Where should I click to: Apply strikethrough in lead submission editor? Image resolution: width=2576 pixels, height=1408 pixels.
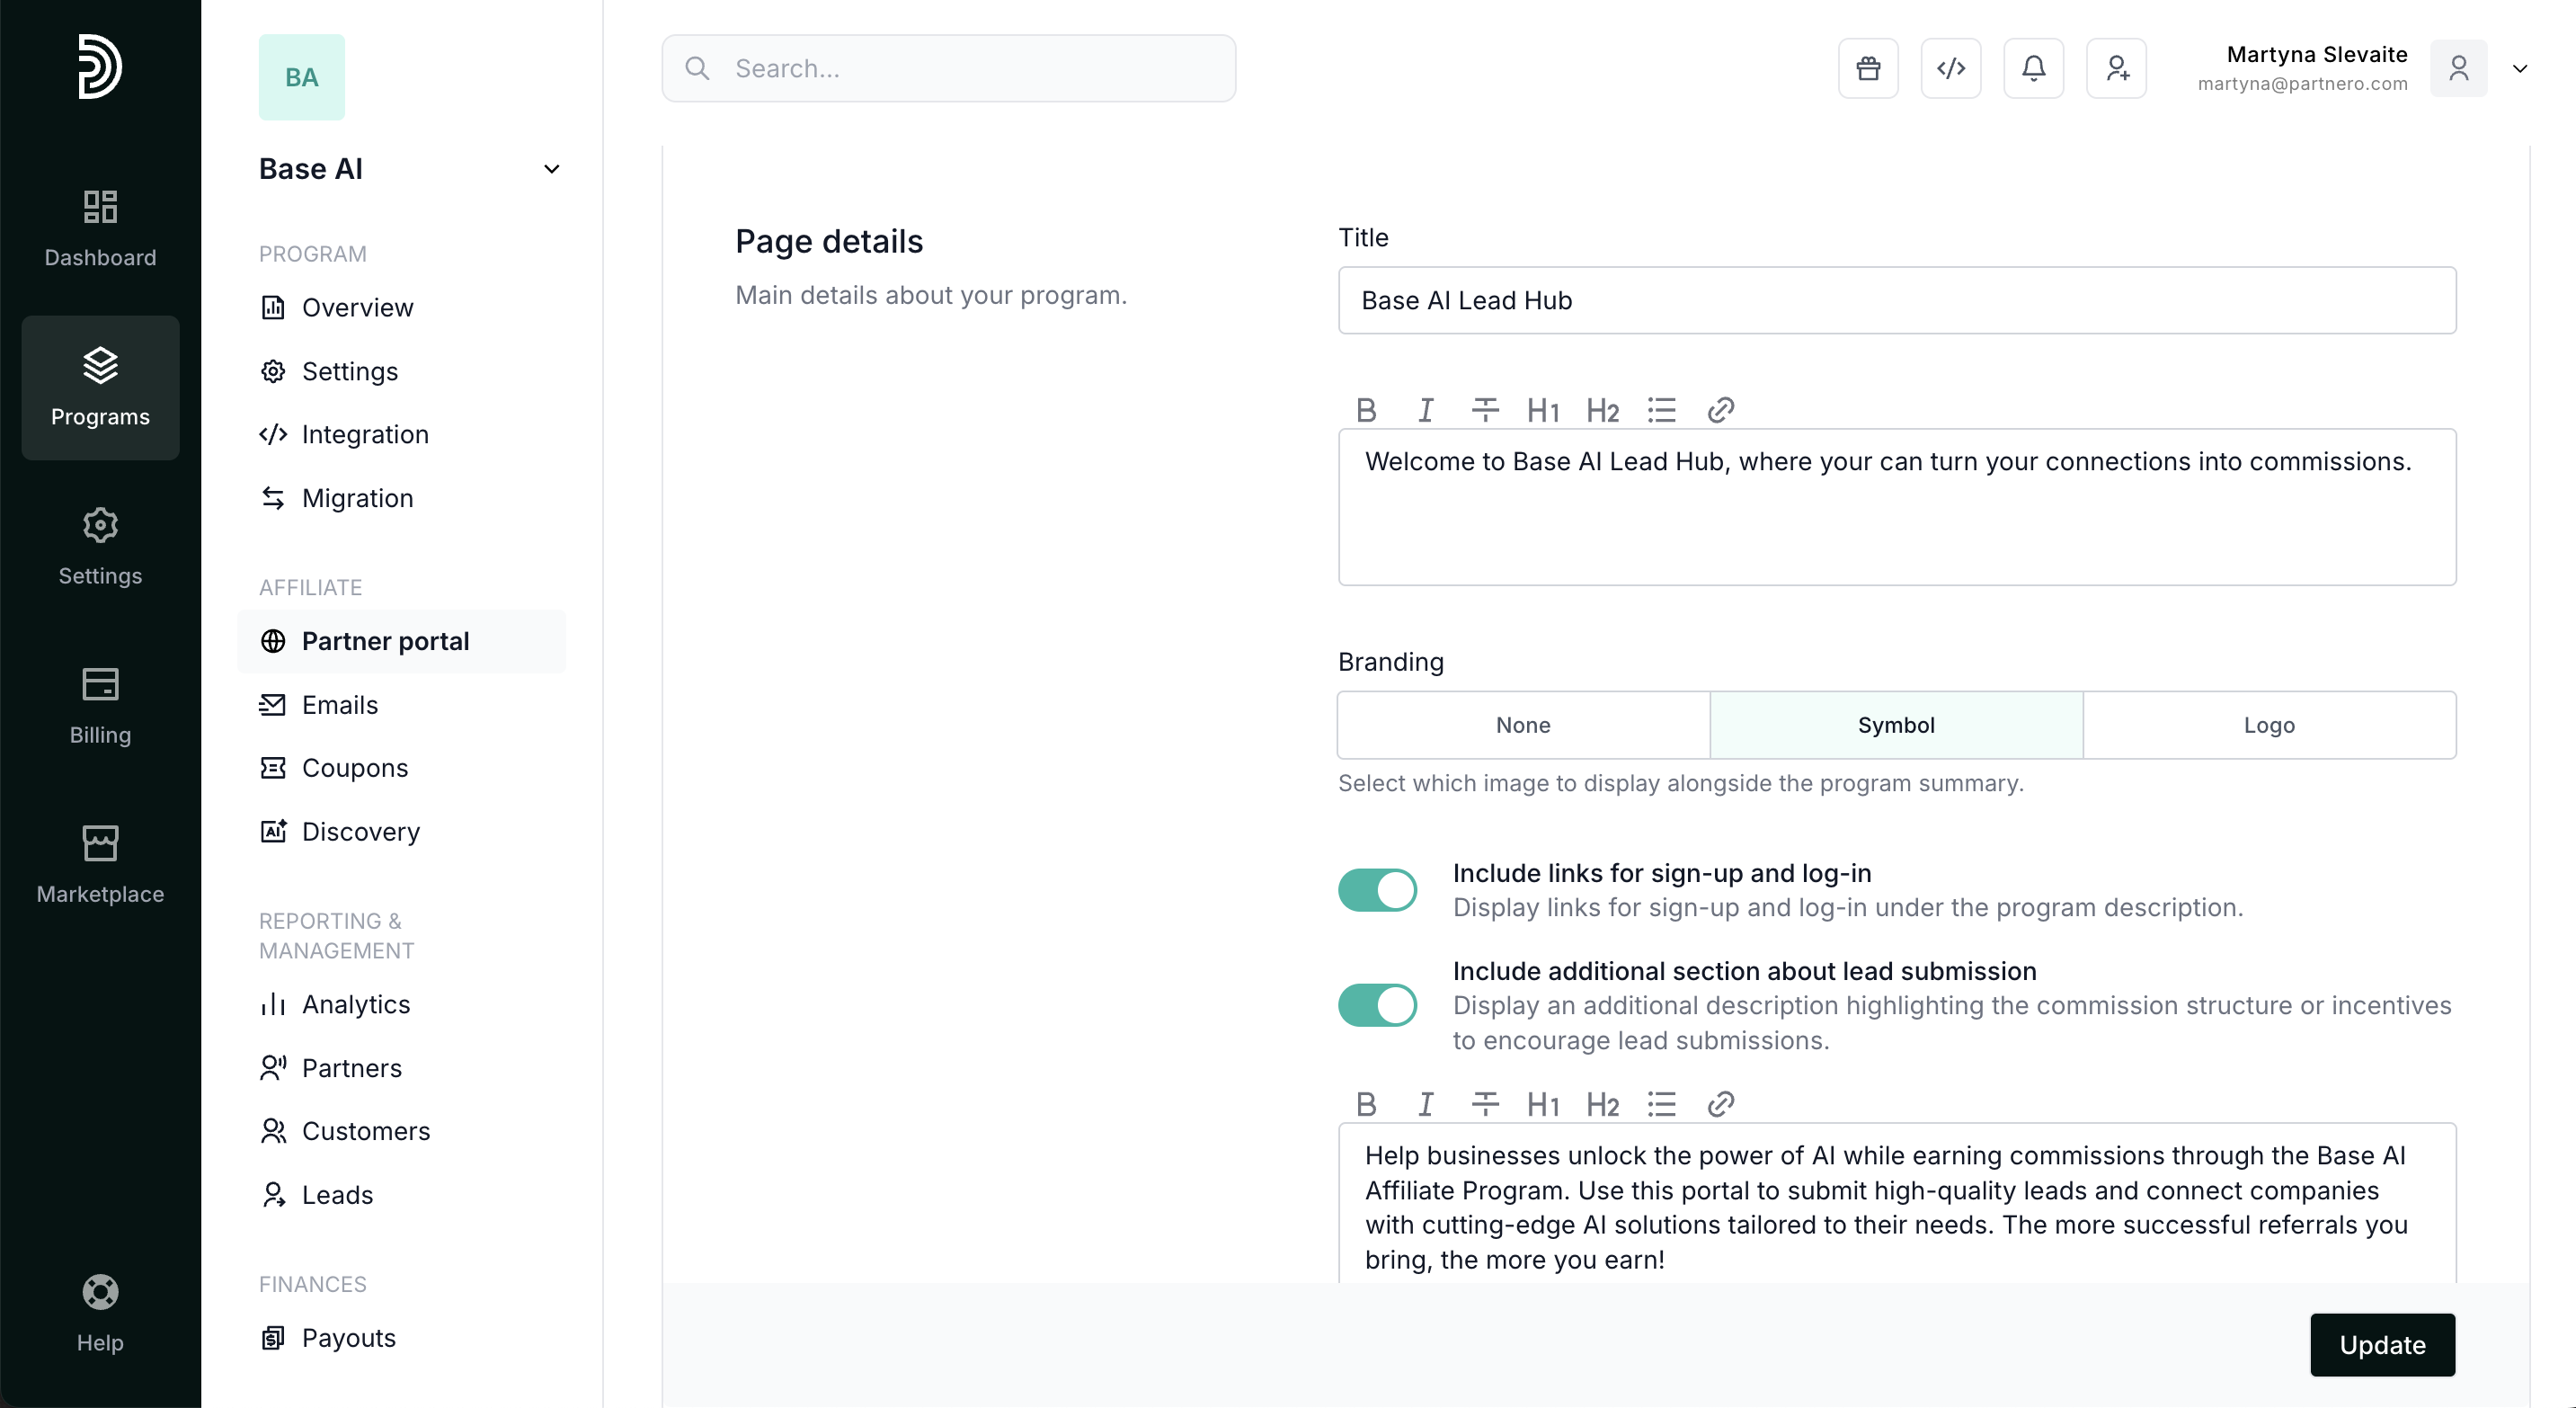tap(1484, 1104)
